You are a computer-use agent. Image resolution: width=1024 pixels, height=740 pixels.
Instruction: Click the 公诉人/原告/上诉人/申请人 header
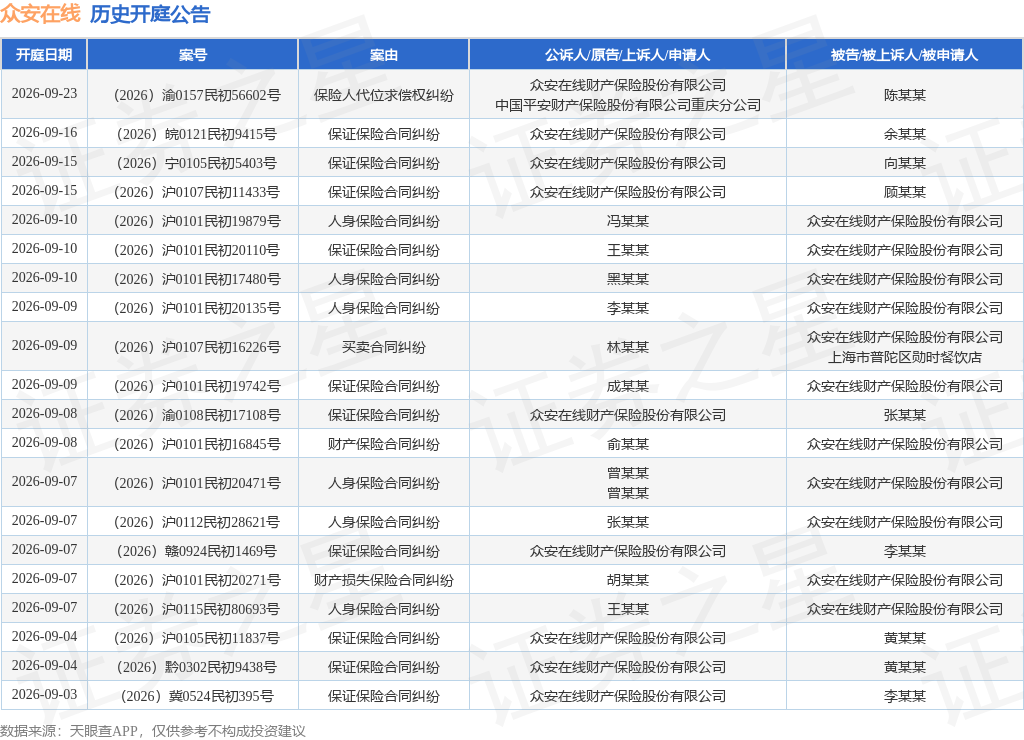click(x=627, y=55)
